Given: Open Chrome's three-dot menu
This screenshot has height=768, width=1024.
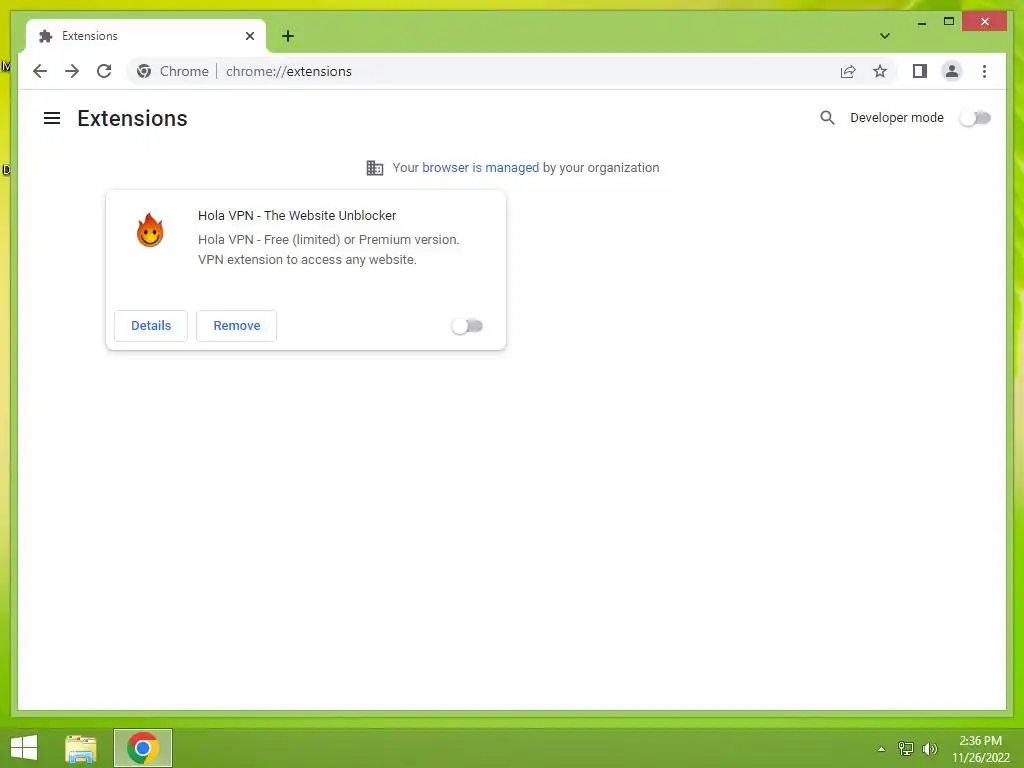Looking at the screenshot, I should pos(984,71).
